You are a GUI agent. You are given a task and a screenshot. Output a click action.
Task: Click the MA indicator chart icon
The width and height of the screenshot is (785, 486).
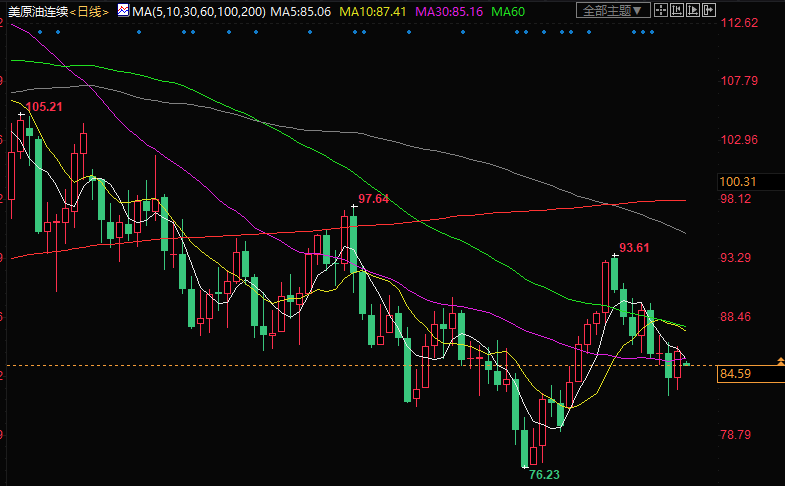(122, 10)
